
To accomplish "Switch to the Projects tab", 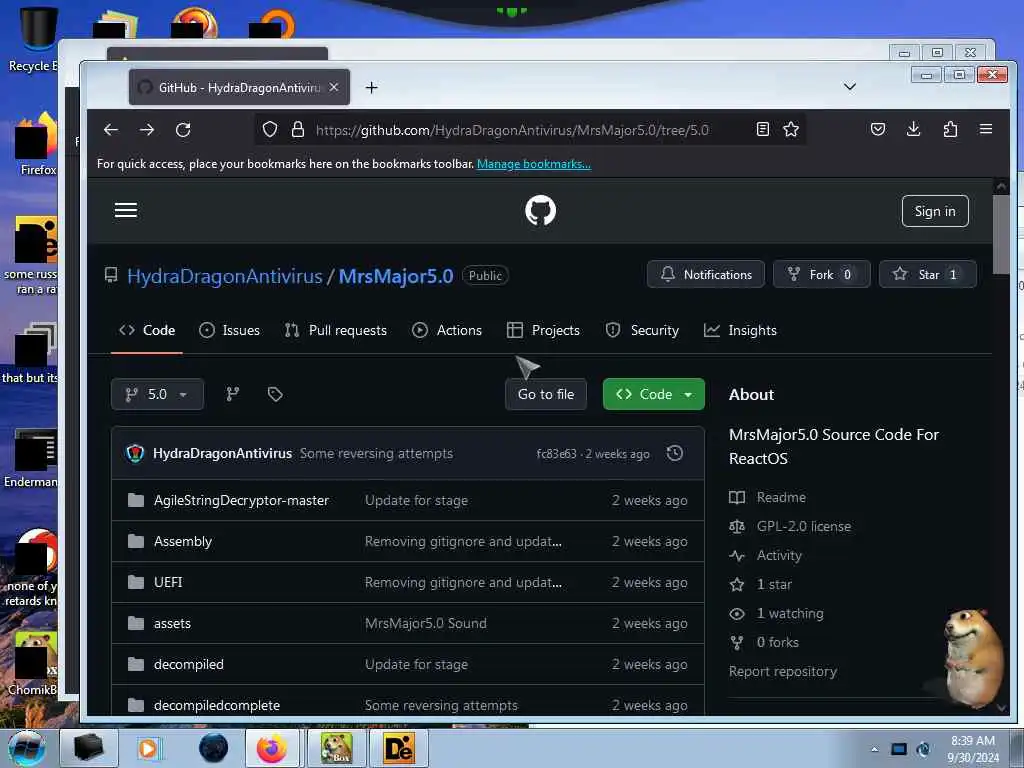I will click(x=543, y=330).
